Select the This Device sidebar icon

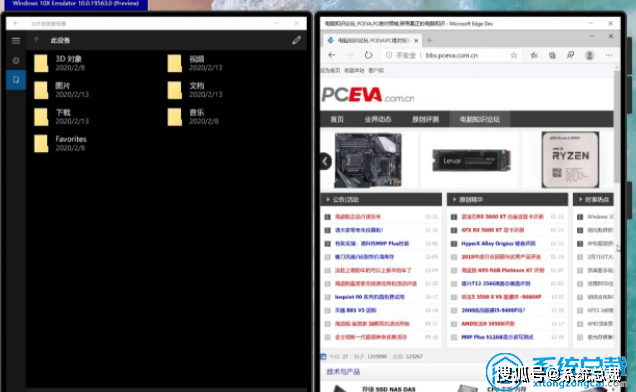coord(16,80)
